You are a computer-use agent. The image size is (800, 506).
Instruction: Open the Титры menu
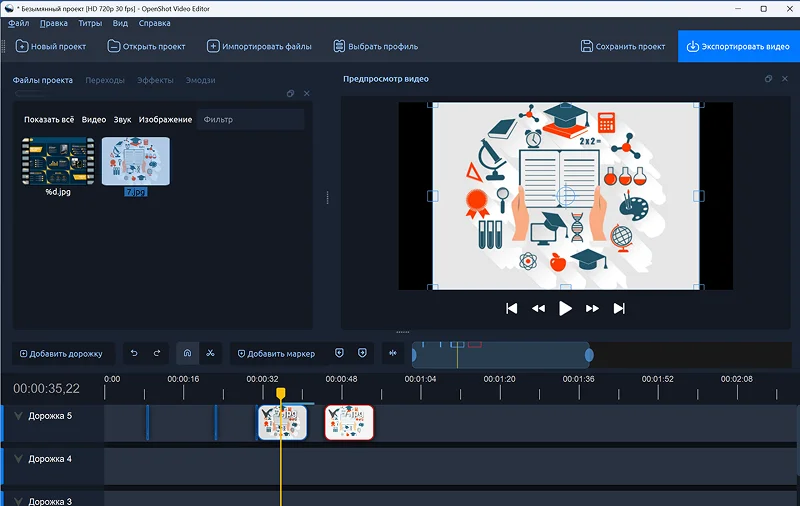pyautogui.click(x=90, y=22)
